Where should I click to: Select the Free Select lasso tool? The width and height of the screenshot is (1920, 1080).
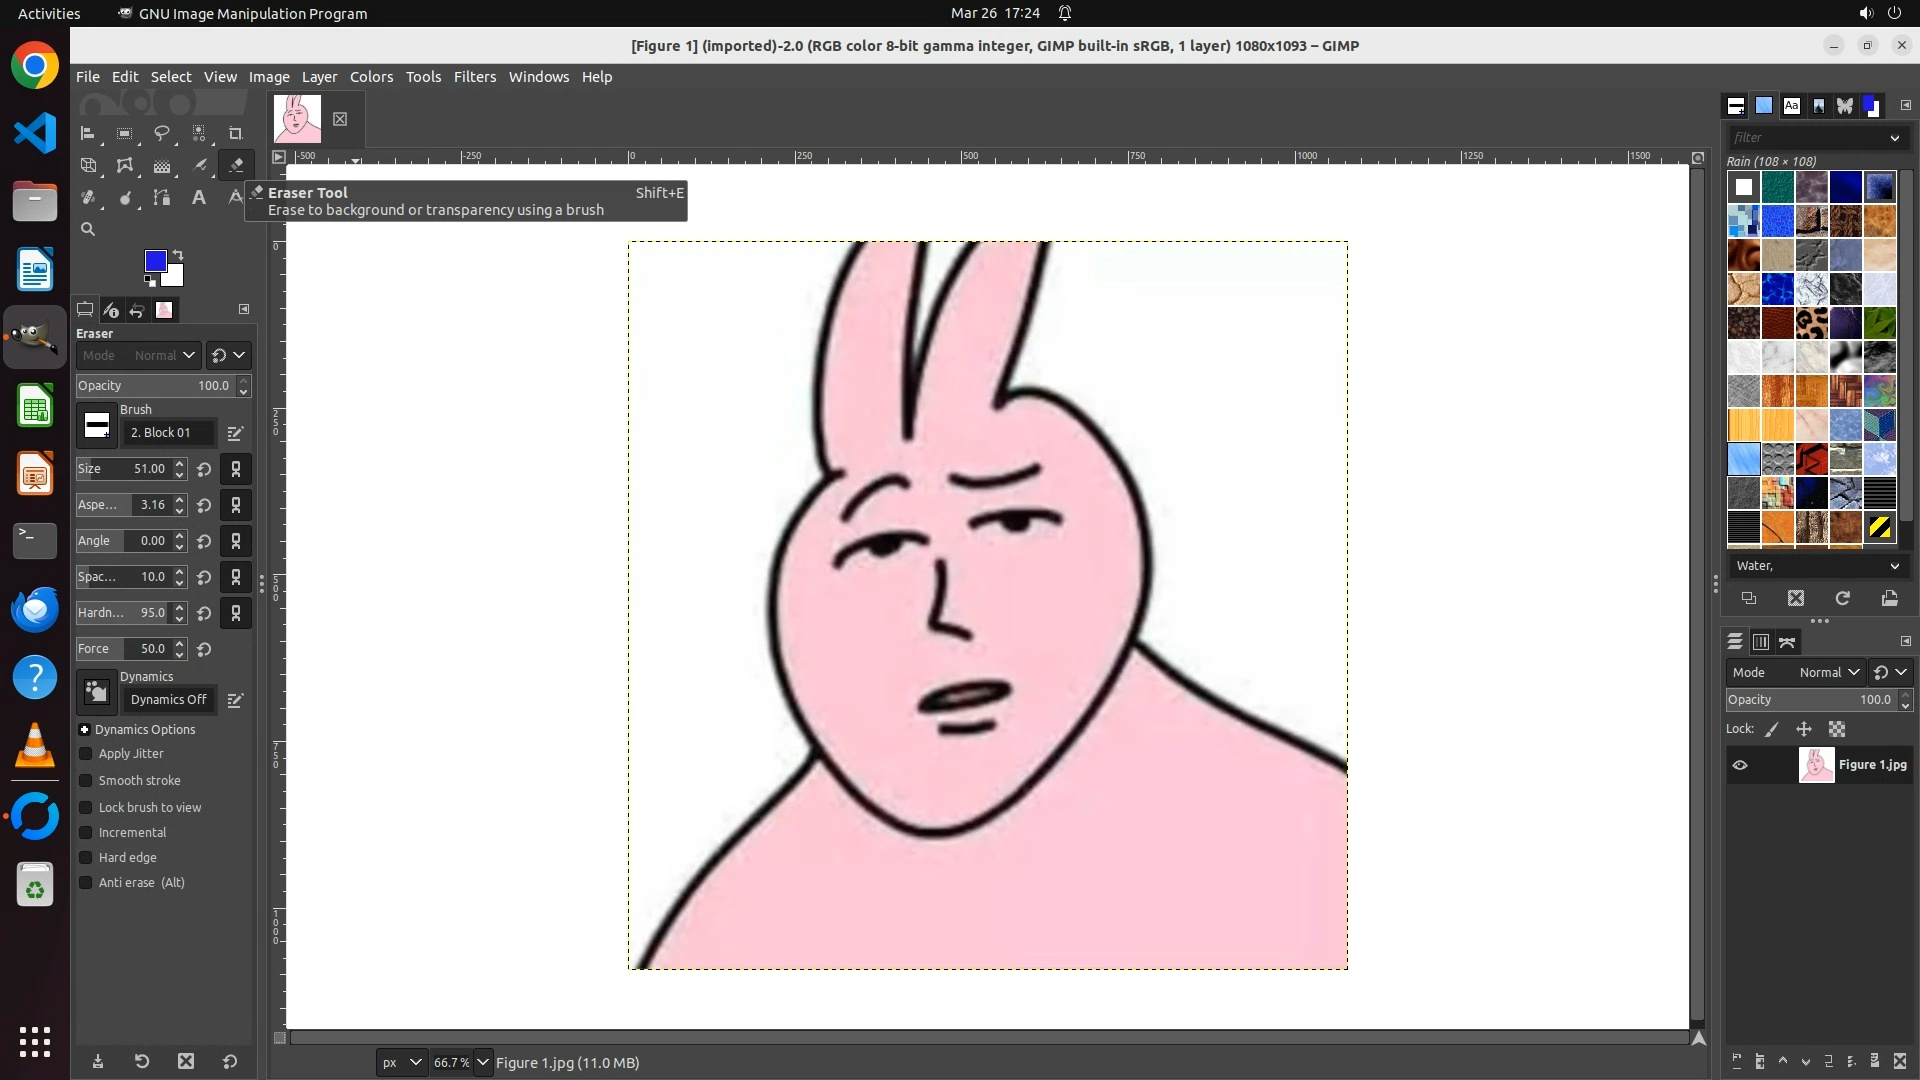tap(162, 133)
